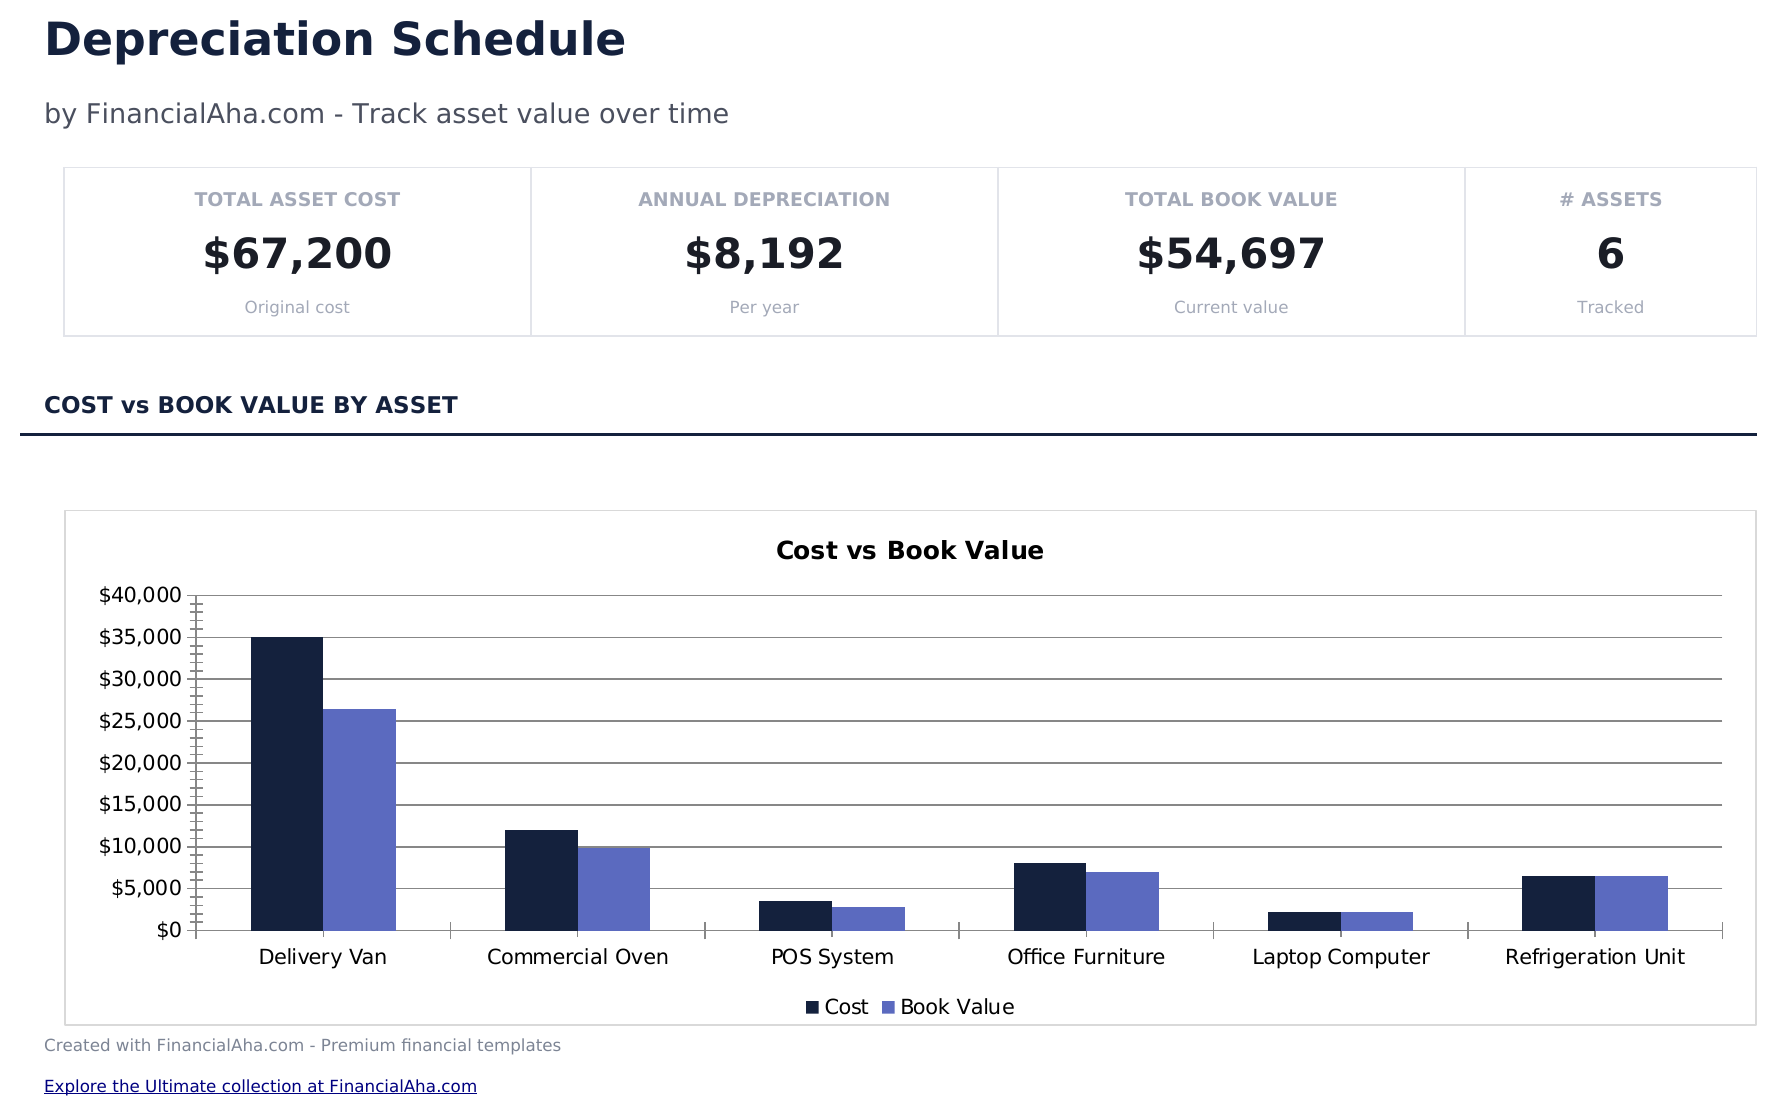Click the Laptop Computer axis label
Screen dimensions: 1777x1116
[1340, 957]
